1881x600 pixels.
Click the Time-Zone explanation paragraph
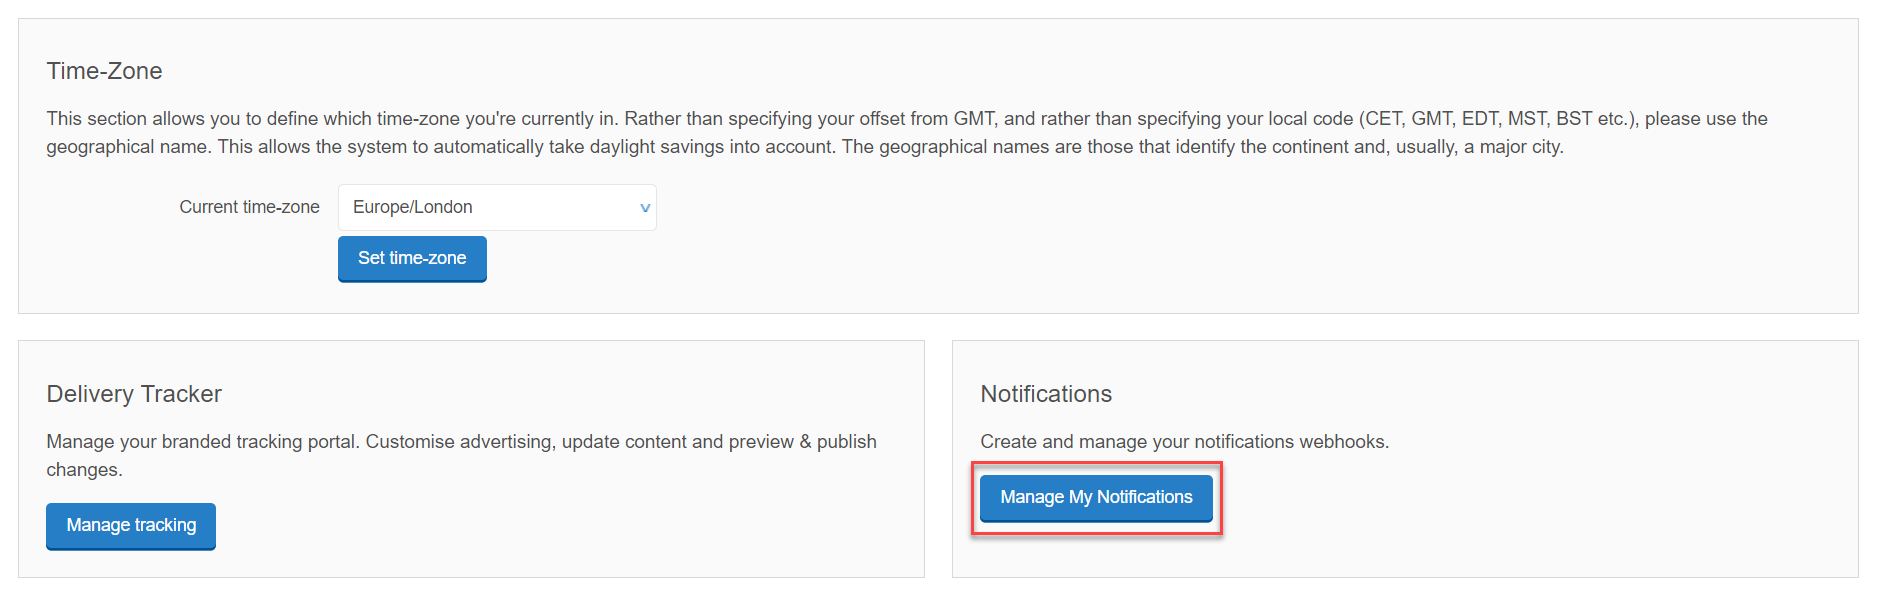click(900, 131)
